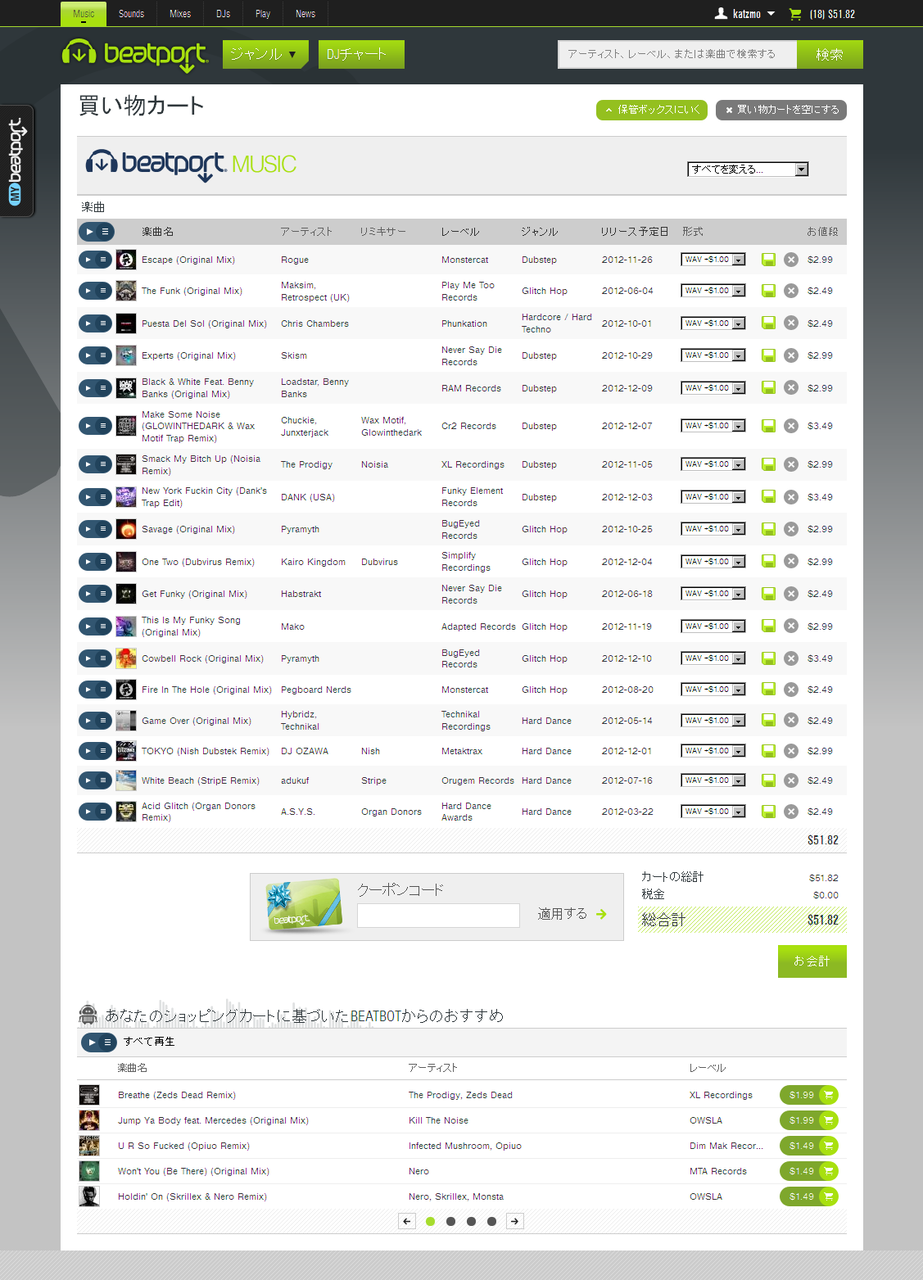Go to Beatport home via header logo

pyautogui.click(x=135, y=55)
